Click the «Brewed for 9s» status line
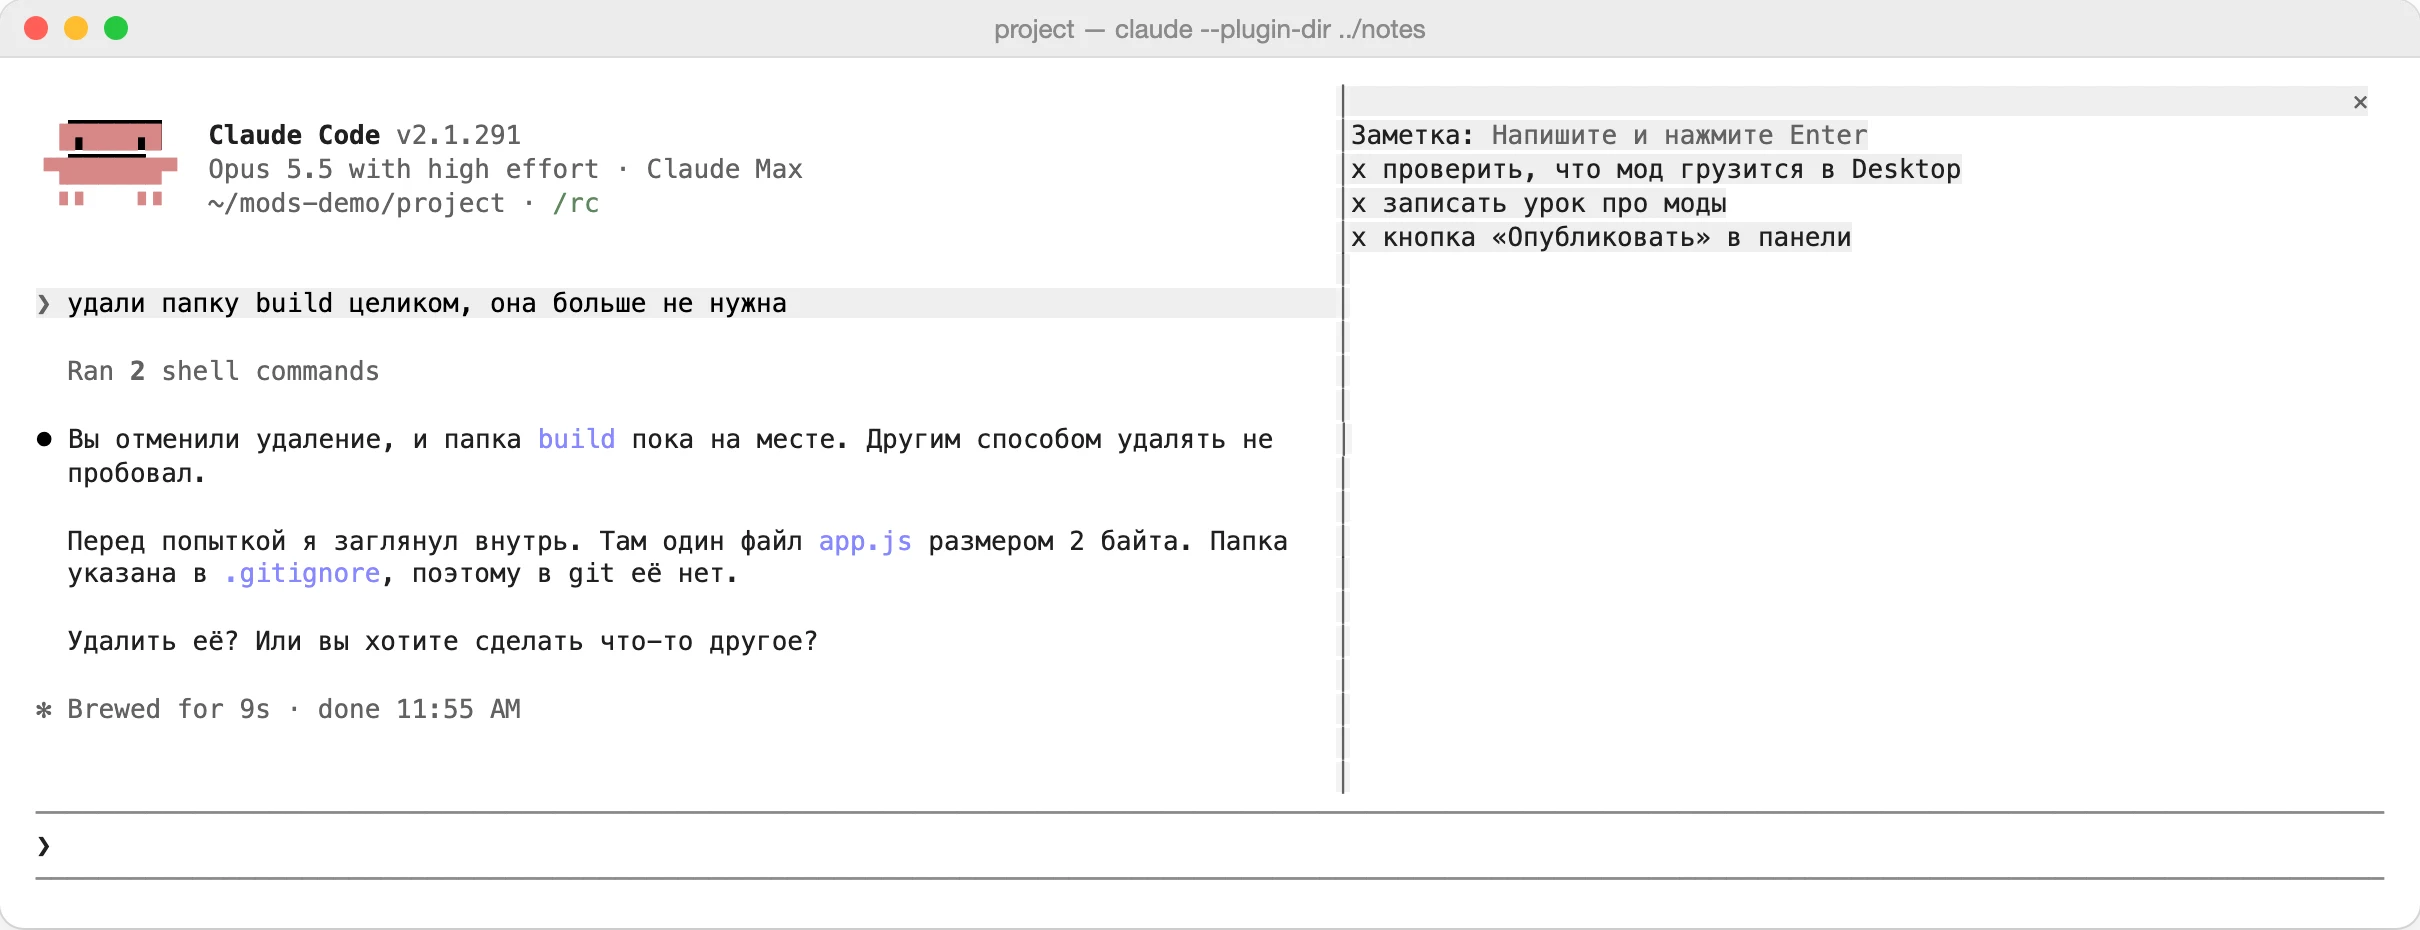This screenshot has width=2420, height=930. tap(294, 709)
